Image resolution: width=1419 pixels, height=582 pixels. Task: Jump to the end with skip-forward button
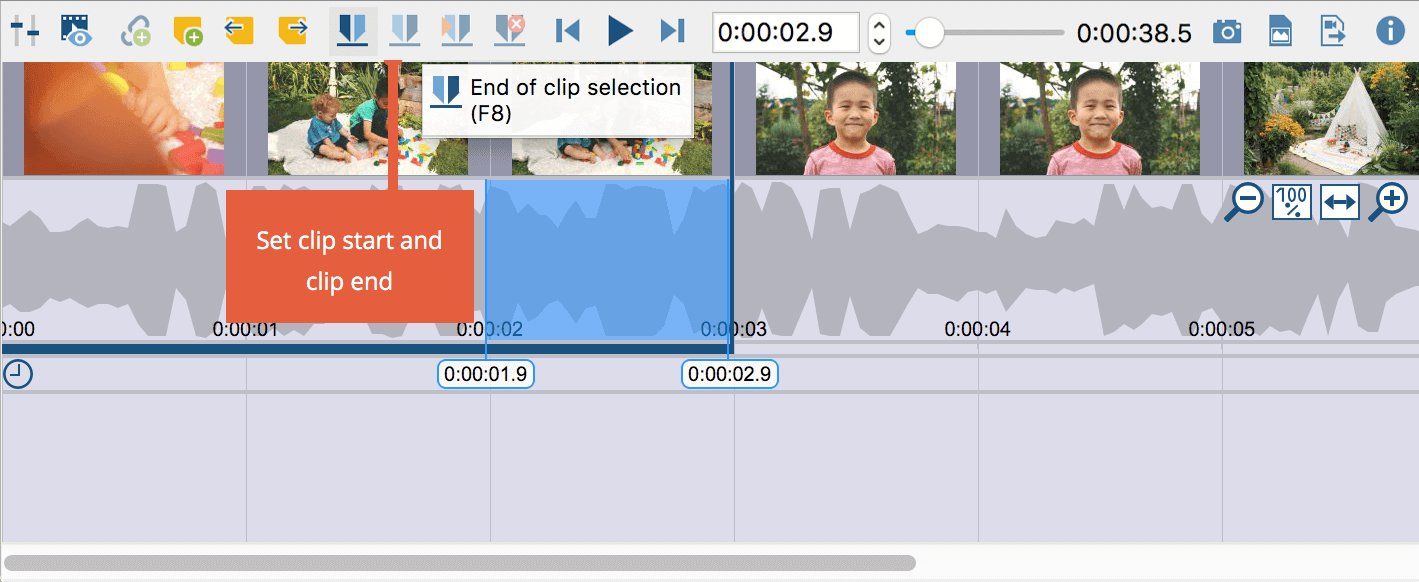[x=673, y=31]
